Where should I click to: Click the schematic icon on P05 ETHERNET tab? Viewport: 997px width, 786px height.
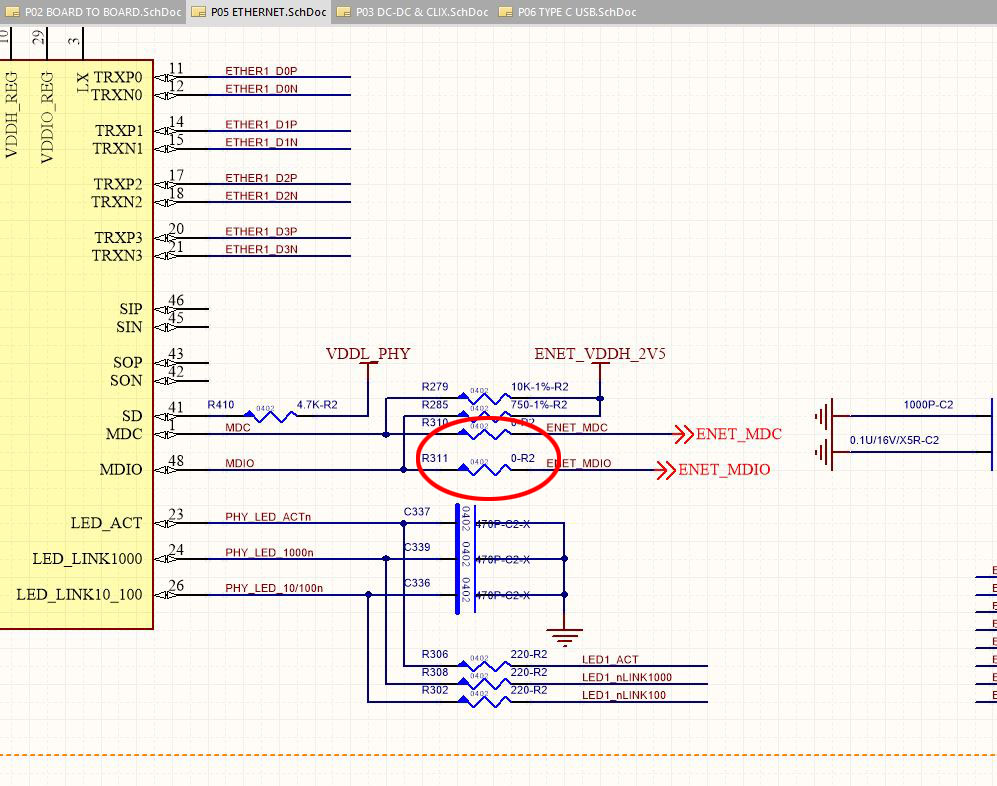point(200,13)
